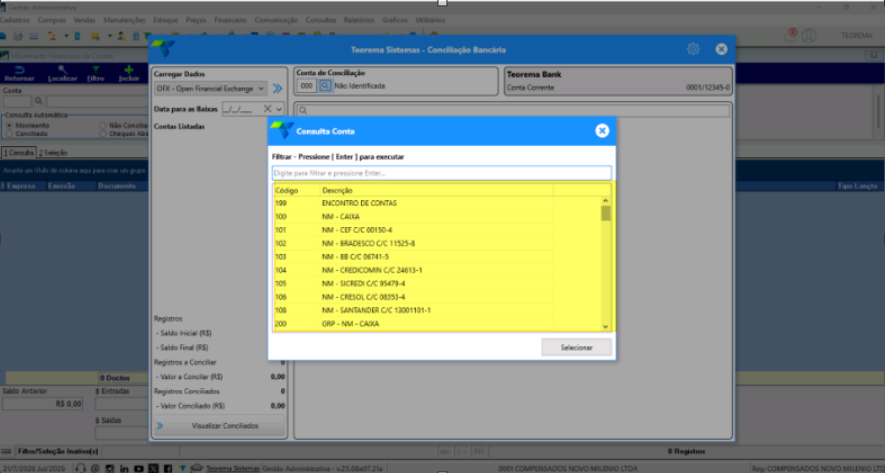Open Consultas menu
The height and width of the screenshot is (473, 885).
tap(321, 20)
